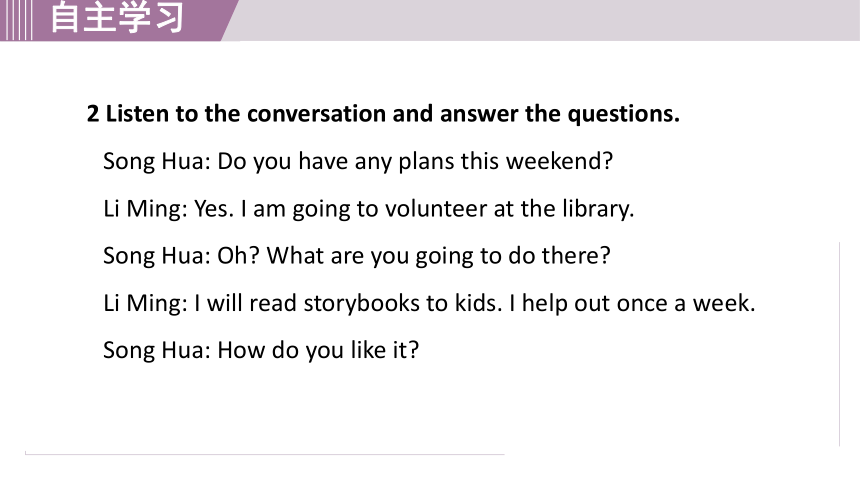Click the word weekend in first line
The width and height of the screenshot is (860, 484).
pos(558,161)
